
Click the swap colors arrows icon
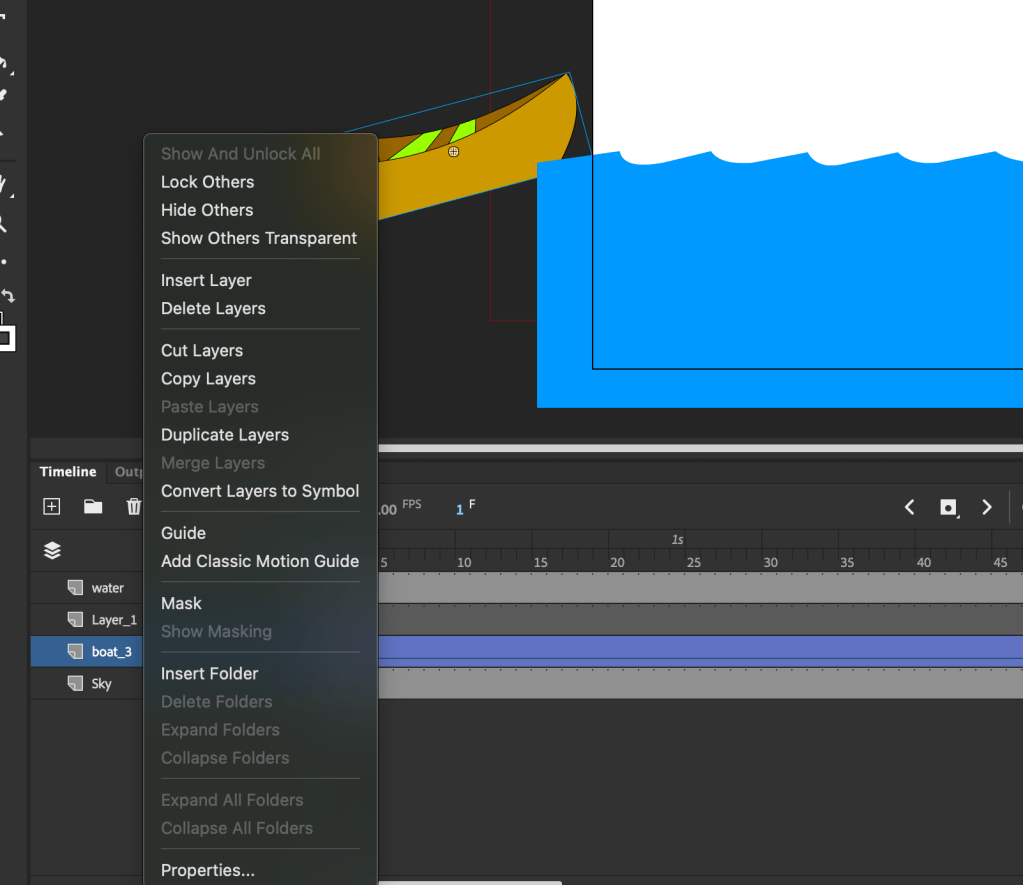(7, 296)
